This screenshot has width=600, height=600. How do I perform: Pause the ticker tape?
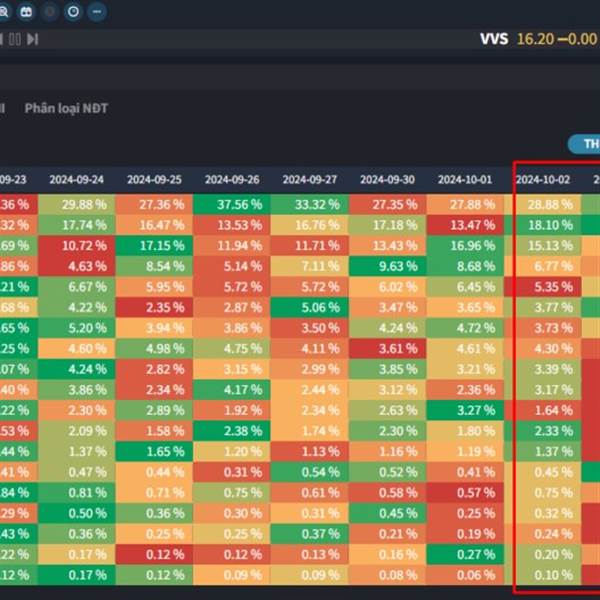point(15,39)
